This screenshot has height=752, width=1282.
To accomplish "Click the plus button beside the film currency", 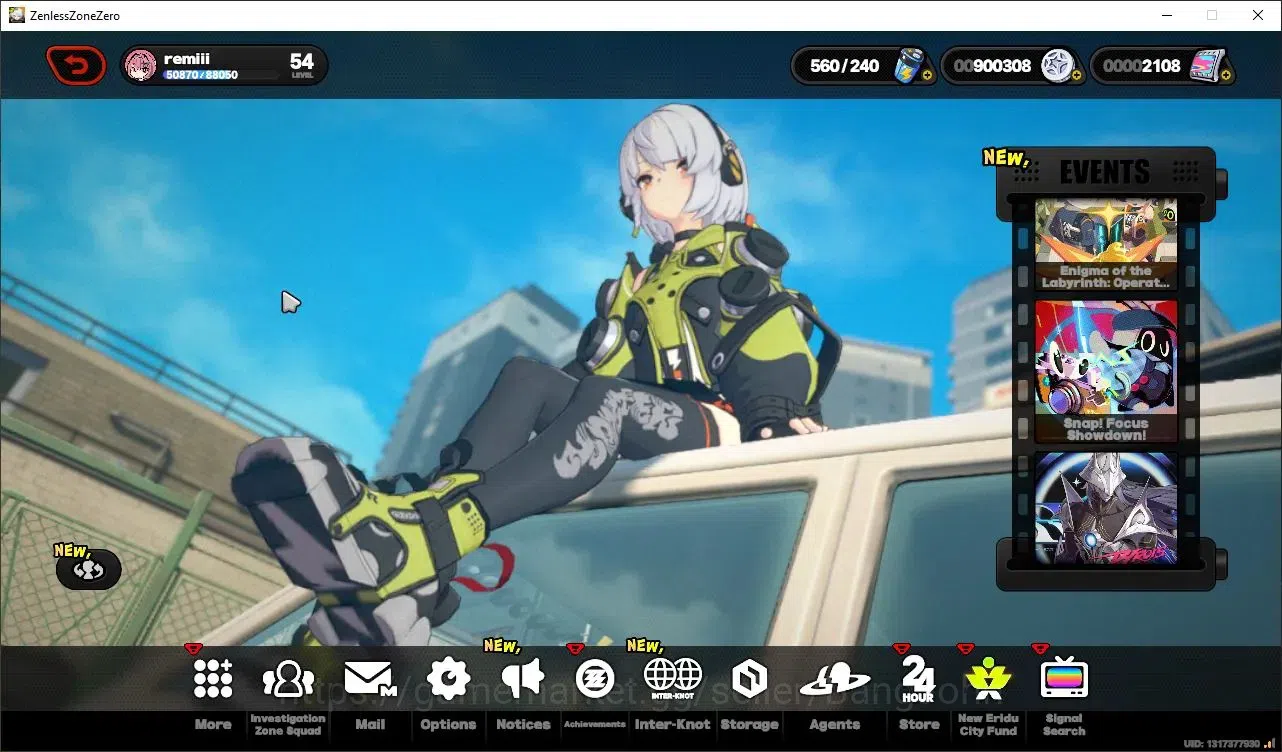I will pyautogui.click(x=1226, y=75).
